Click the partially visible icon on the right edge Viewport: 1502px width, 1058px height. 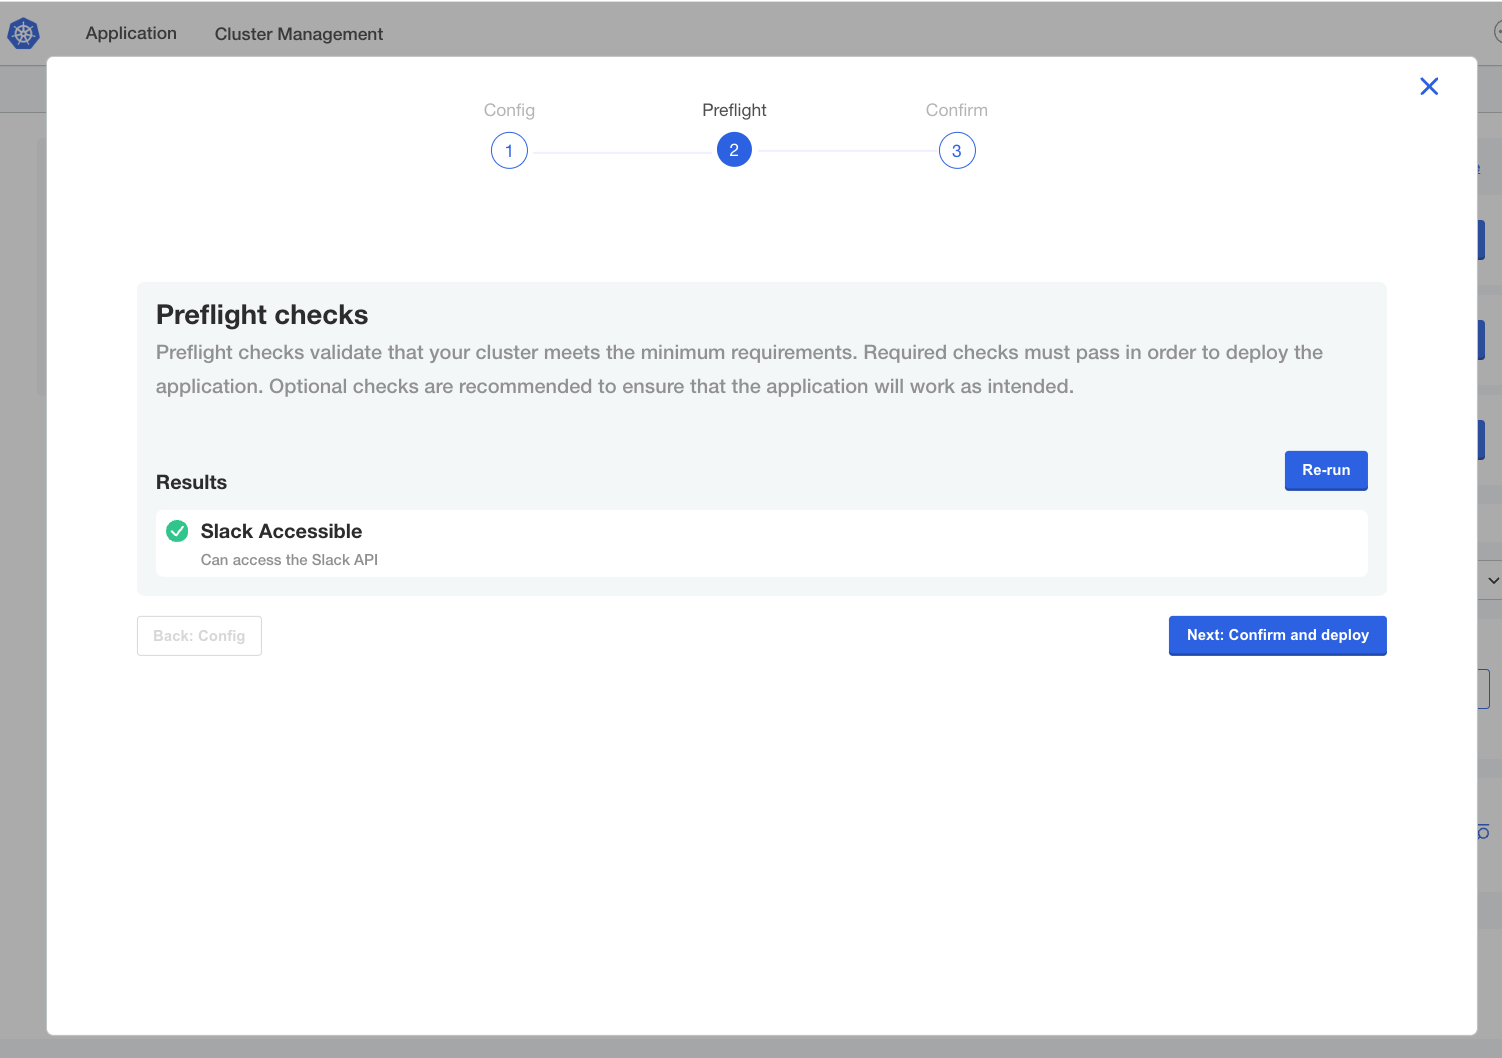point(1482,831)
